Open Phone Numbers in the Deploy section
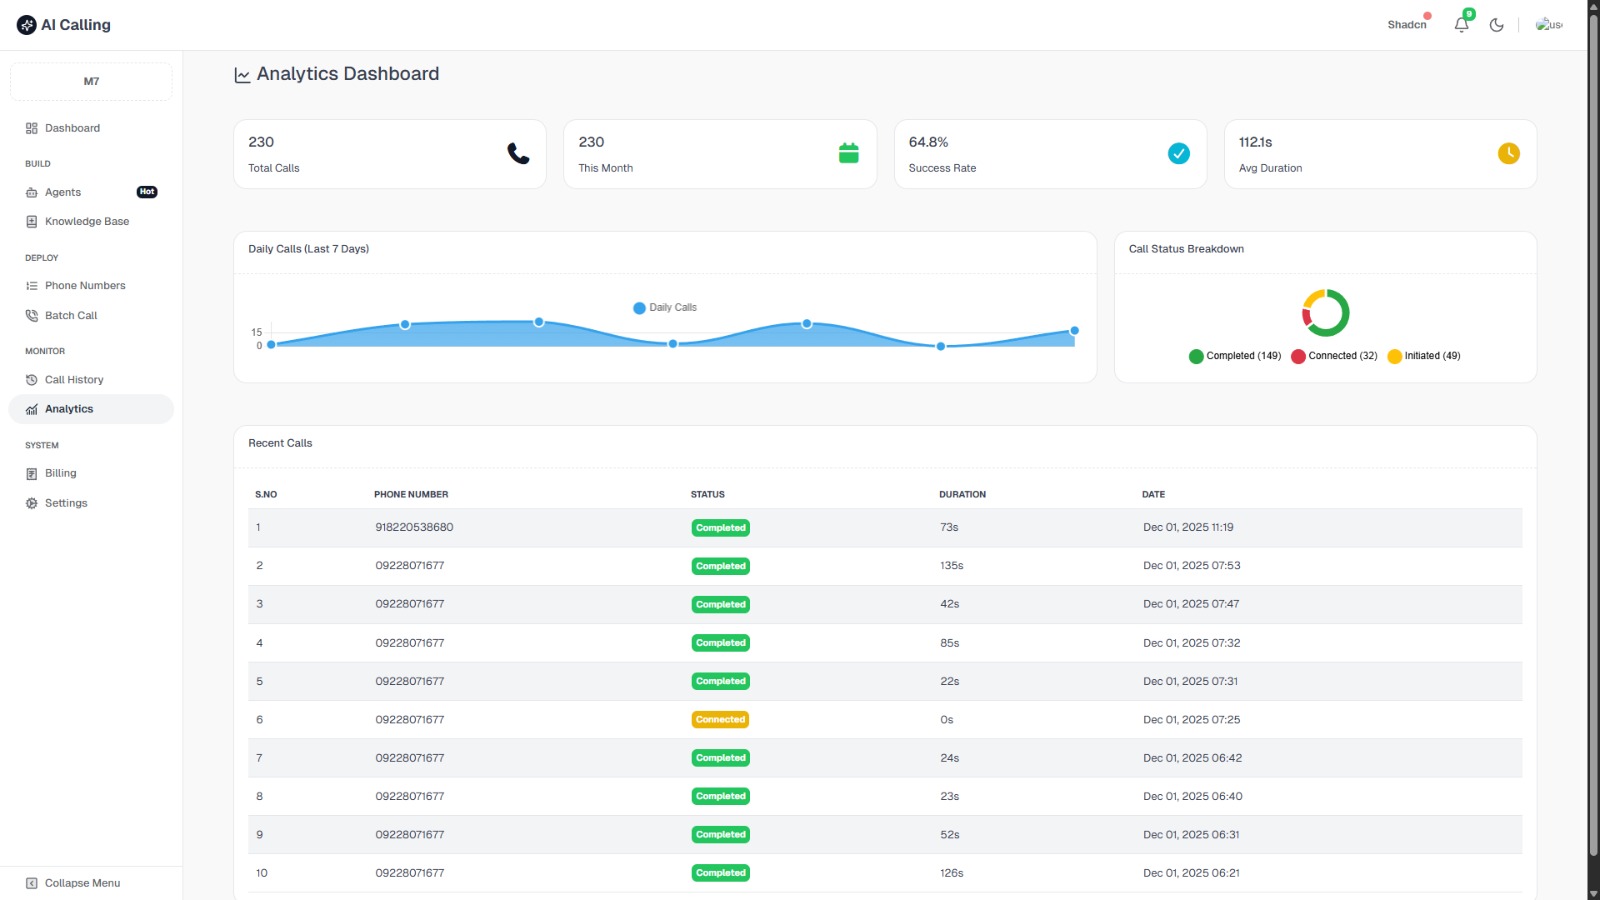The image size is (1600, 900). 85,285
